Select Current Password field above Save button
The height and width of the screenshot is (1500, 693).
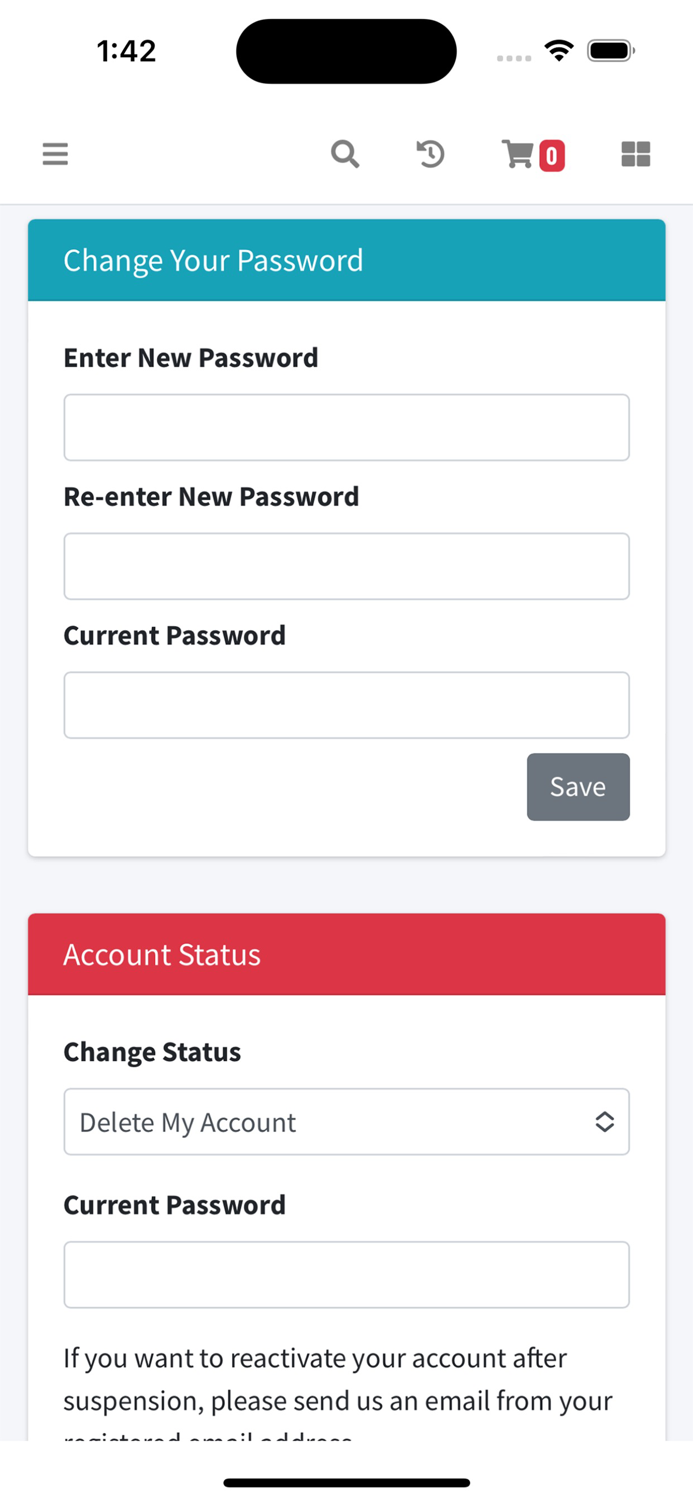click(346, 706)
